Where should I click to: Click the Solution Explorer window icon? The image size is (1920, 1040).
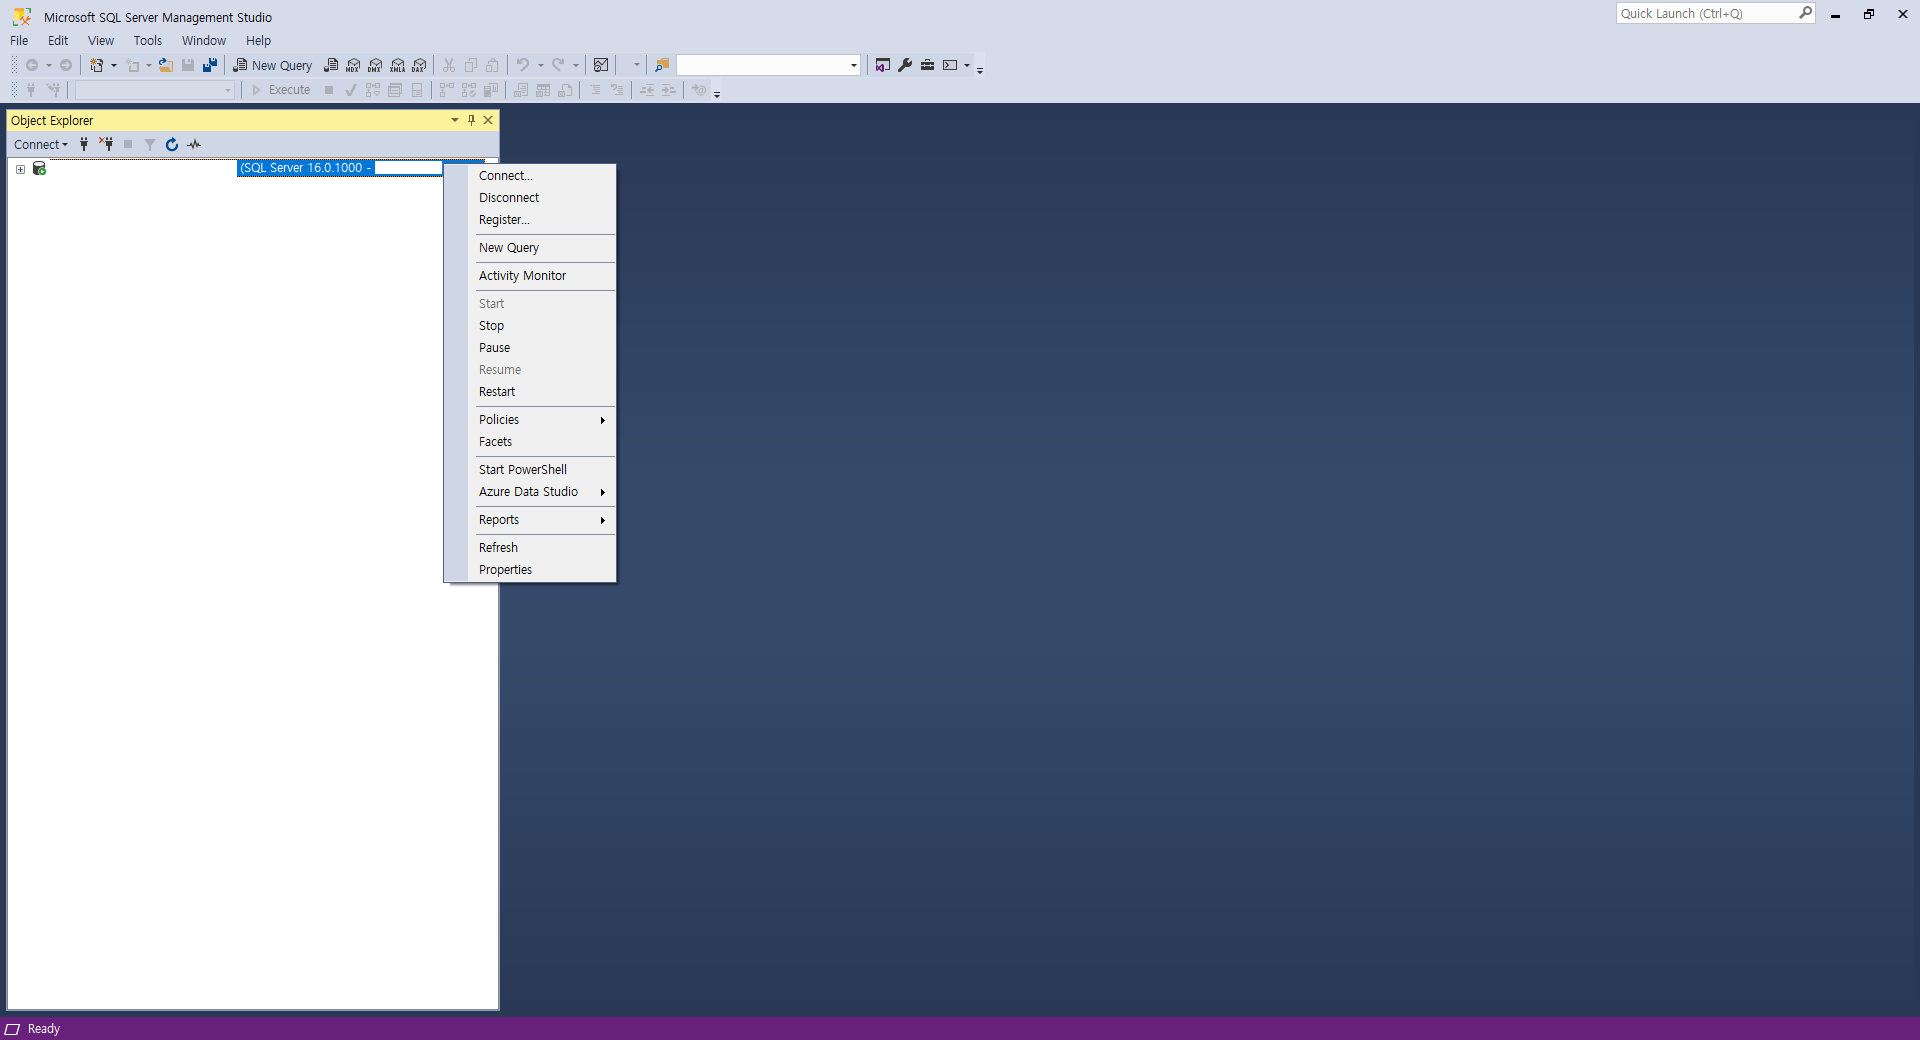pos(883,65)
